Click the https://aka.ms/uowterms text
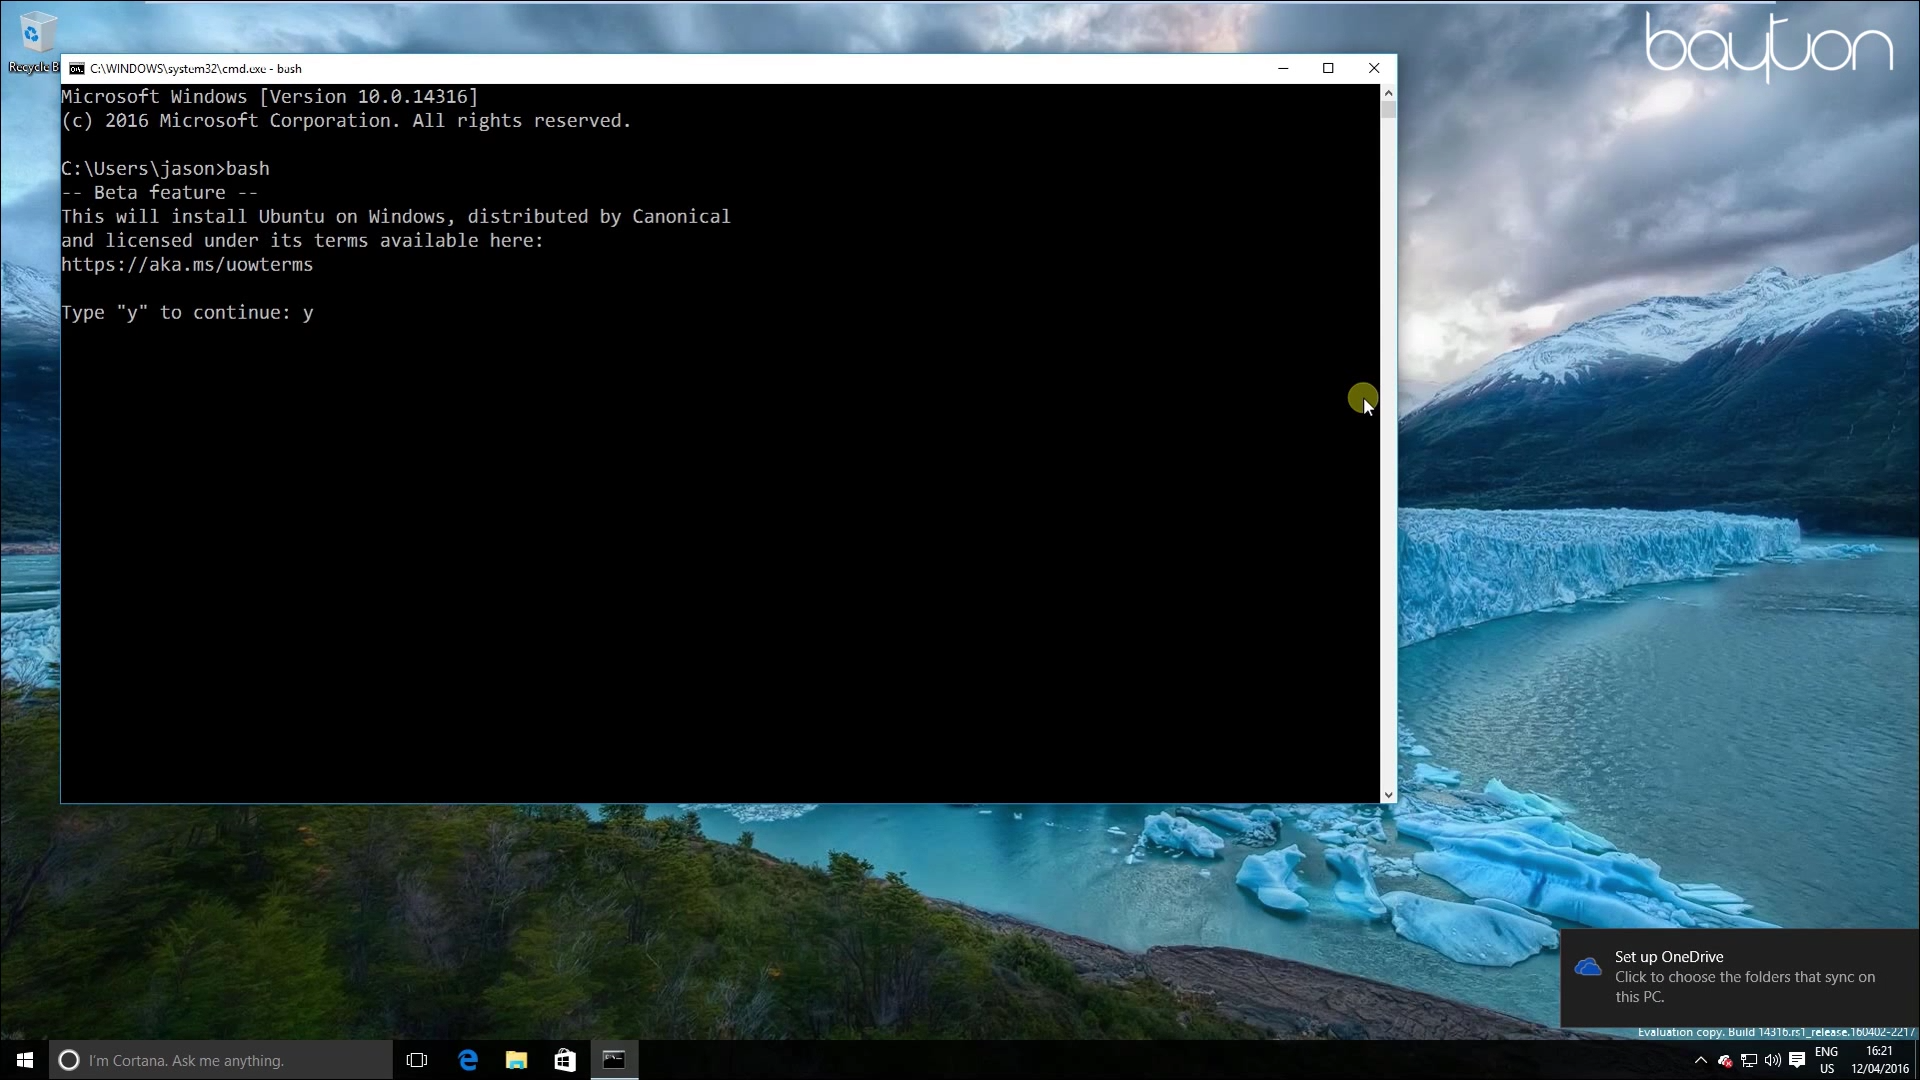The width and height of the screenshot is (1920, 1080). tap(187, 265)
